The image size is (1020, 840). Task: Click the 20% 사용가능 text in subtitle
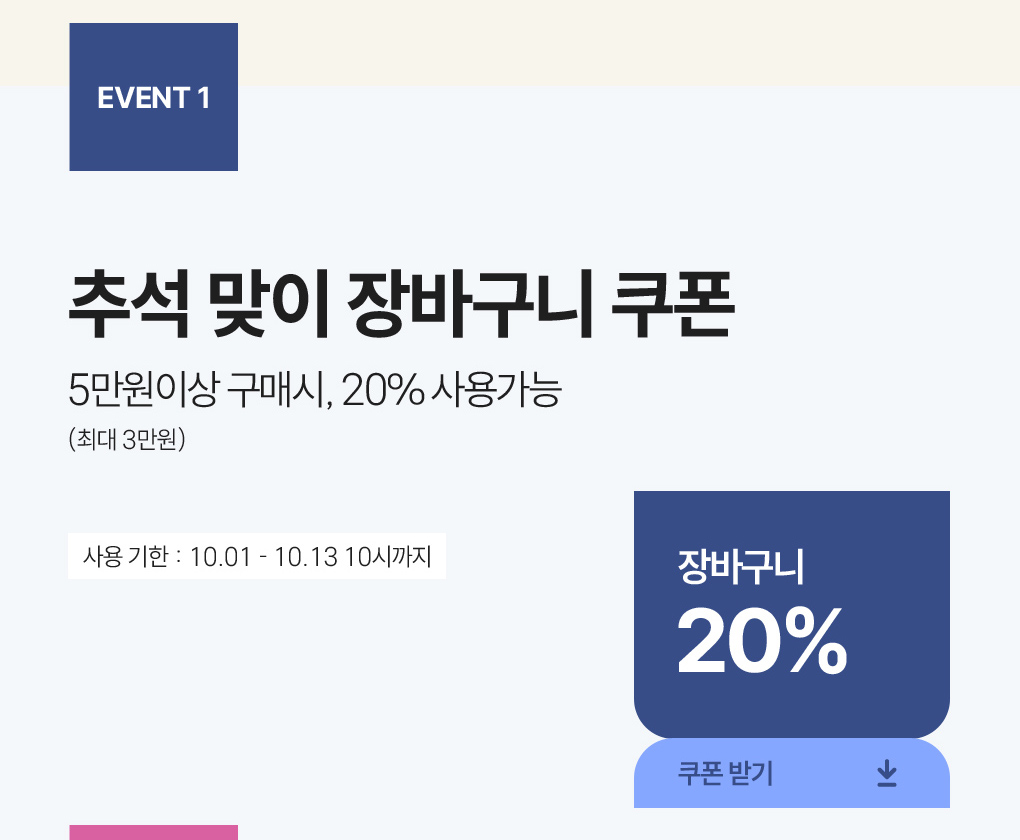pyautogui.click(x=451, y=390)
